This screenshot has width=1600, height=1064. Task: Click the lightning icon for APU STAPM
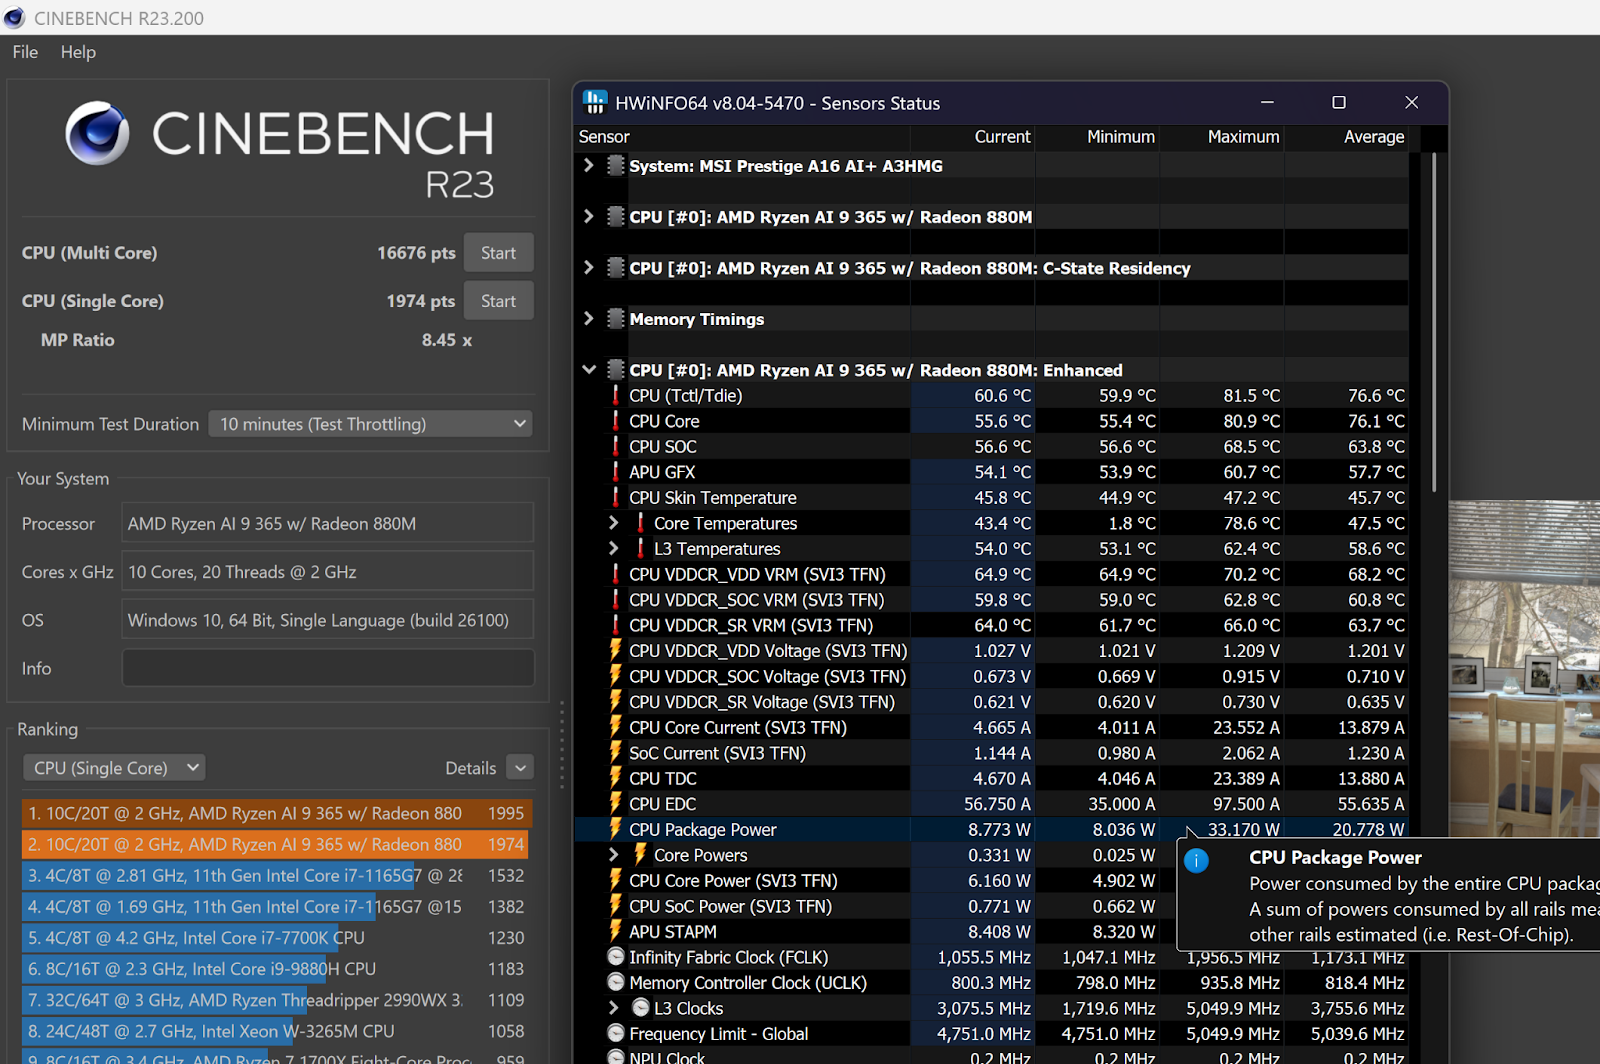pos(616,931)
